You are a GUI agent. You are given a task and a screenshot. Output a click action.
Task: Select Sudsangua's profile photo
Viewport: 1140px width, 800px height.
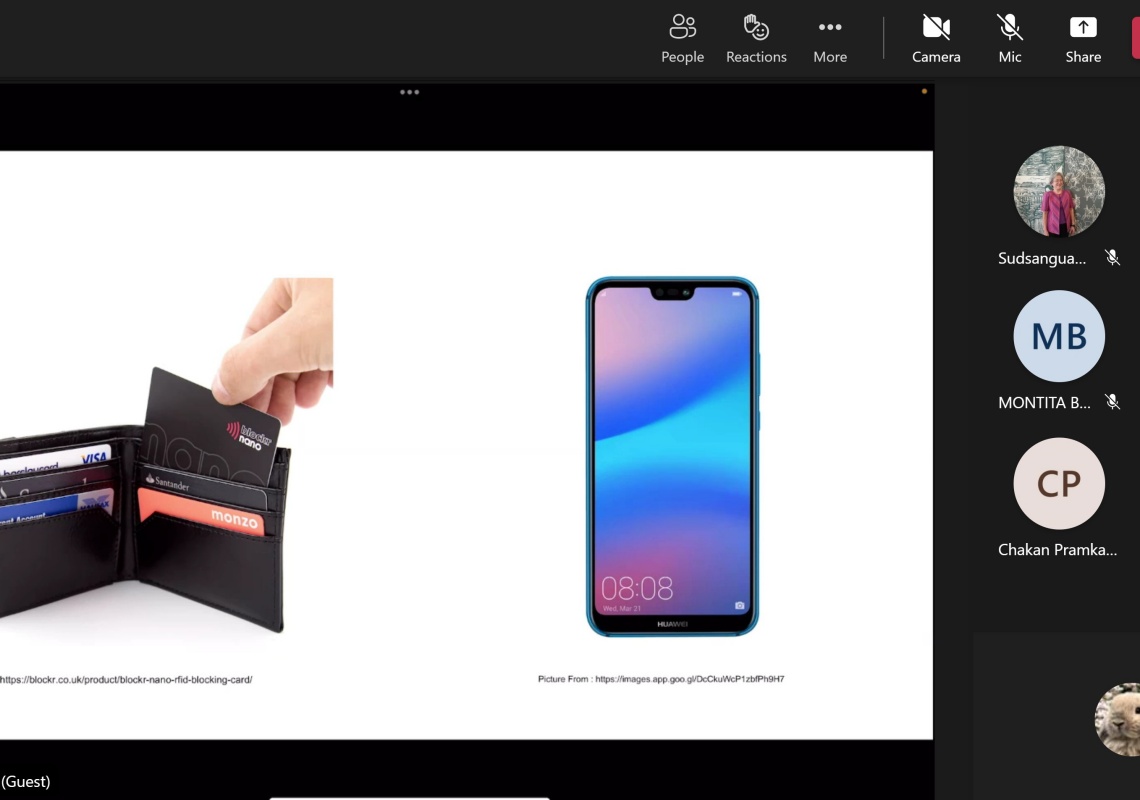click(x=1059, y=192)
